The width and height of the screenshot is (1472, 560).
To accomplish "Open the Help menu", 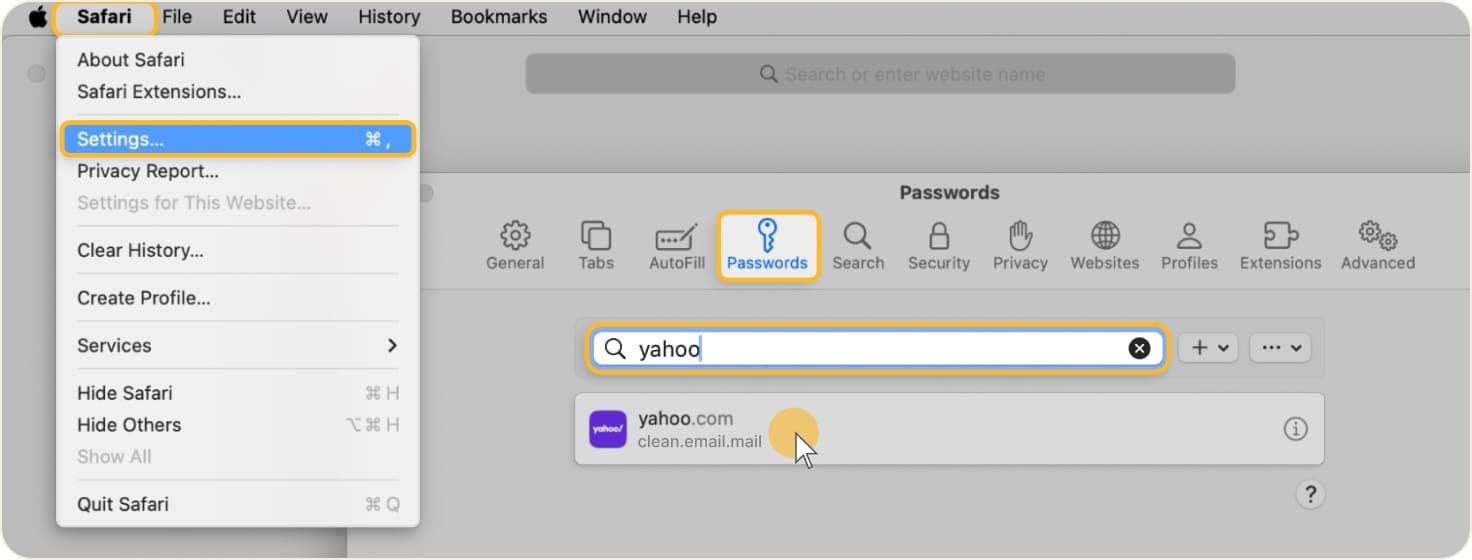I will pyautogui.click(x=697, y=17).
